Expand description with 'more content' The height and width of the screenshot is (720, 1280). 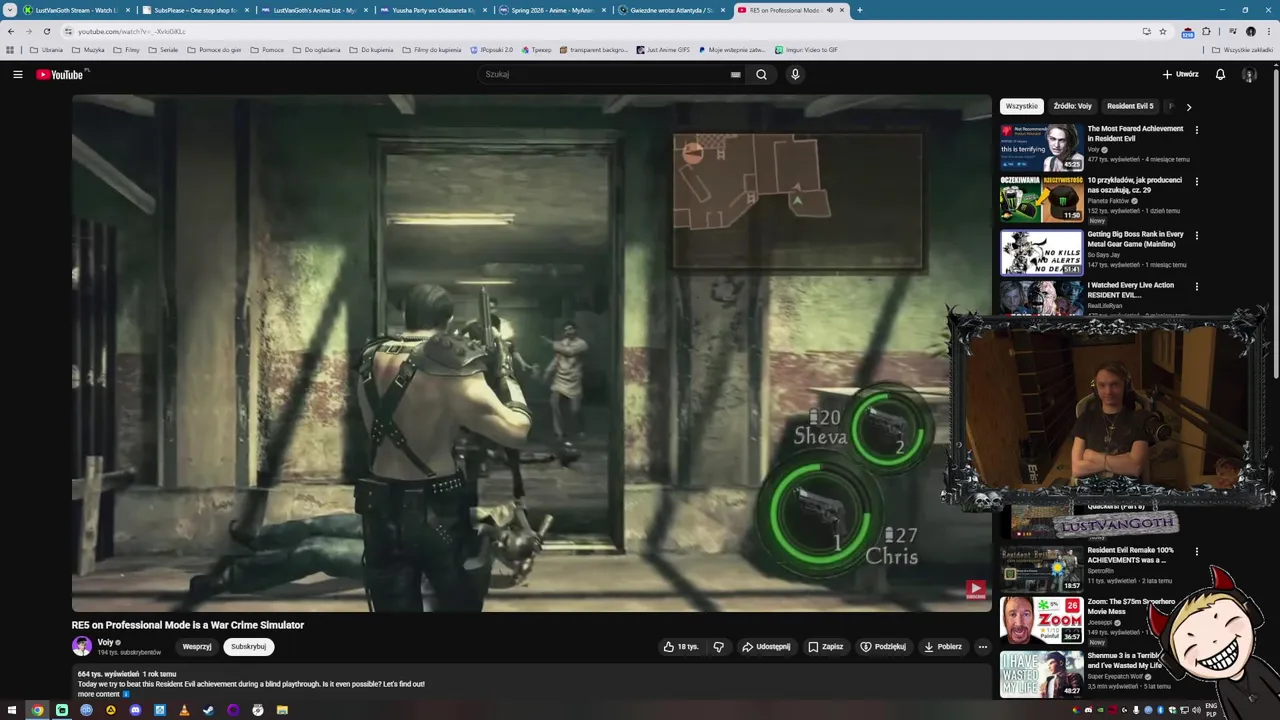[x=99, y=694]
